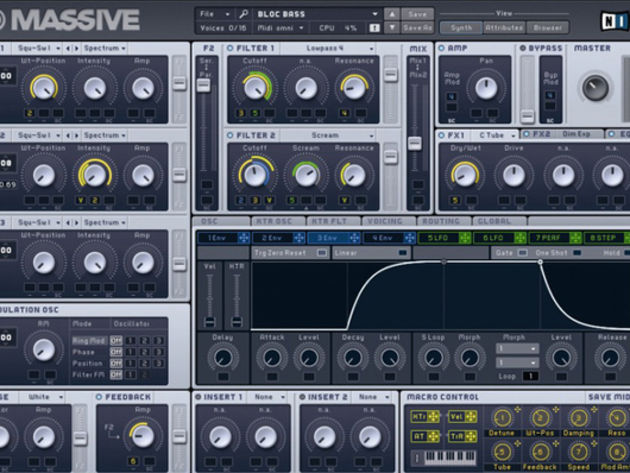630x473 pixels.
Task: Toggle the Gate switch in the envelope
Action: tap(522, 253)
